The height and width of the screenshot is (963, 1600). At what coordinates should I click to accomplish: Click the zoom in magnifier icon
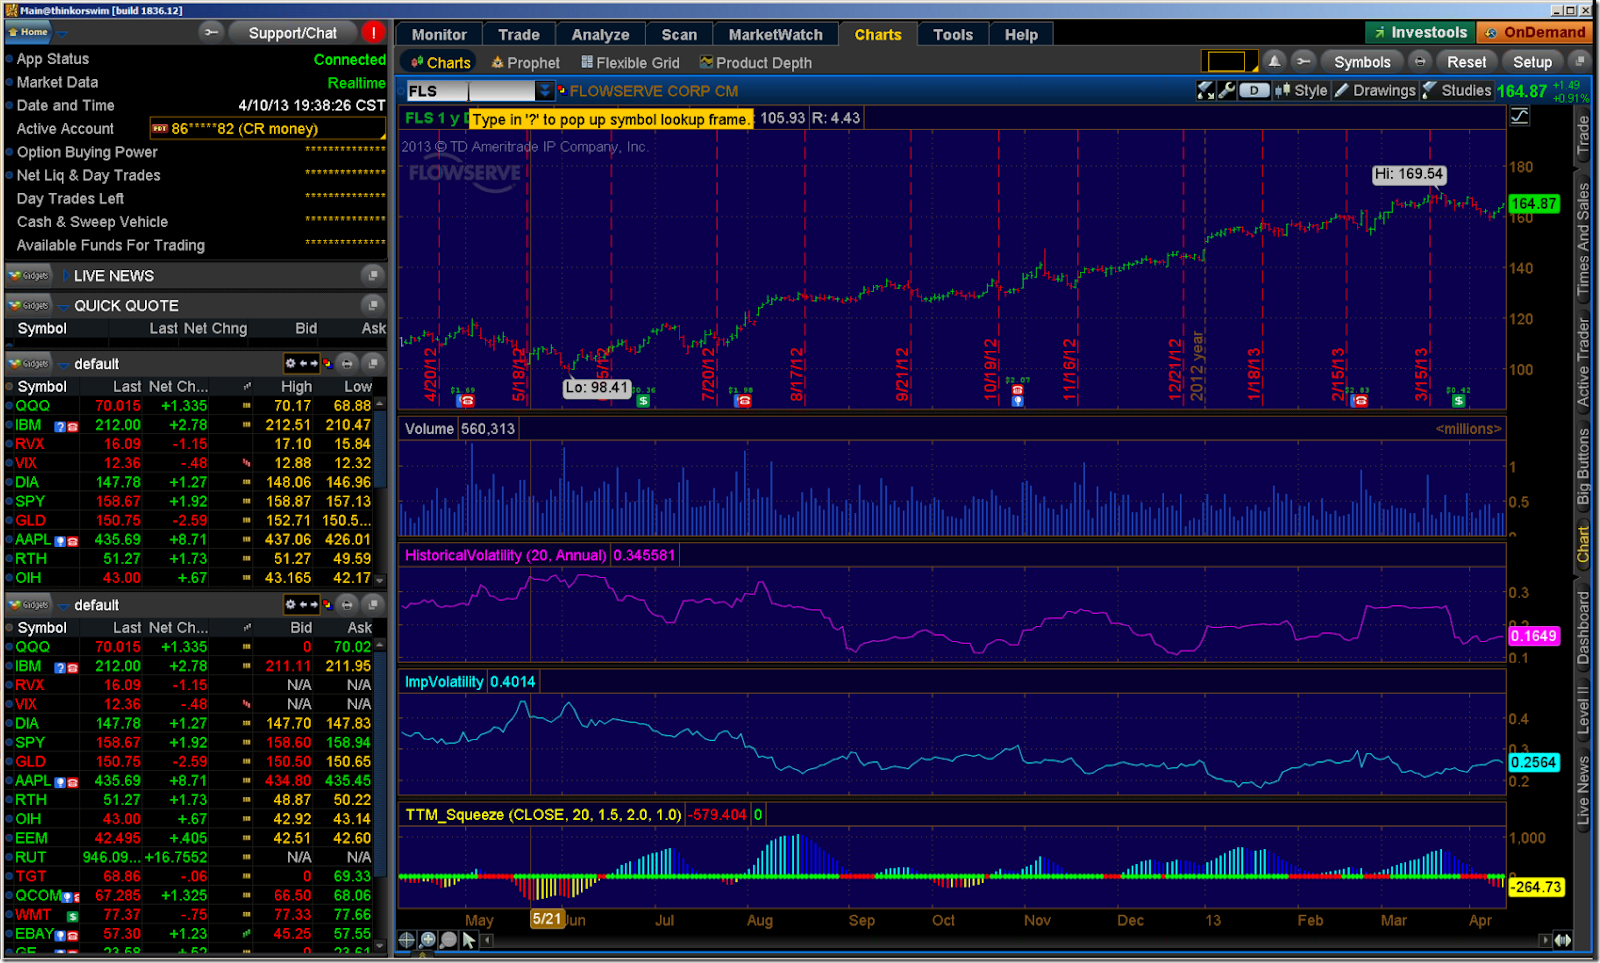(x=428, y=940)
